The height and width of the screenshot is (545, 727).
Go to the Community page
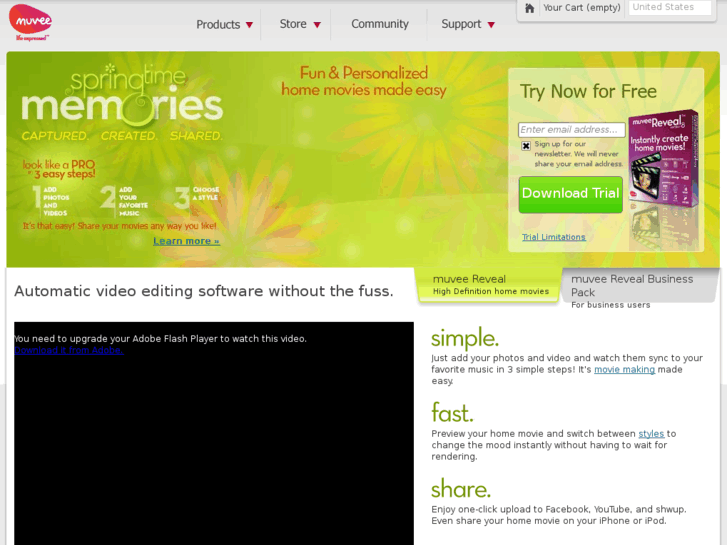380,24
